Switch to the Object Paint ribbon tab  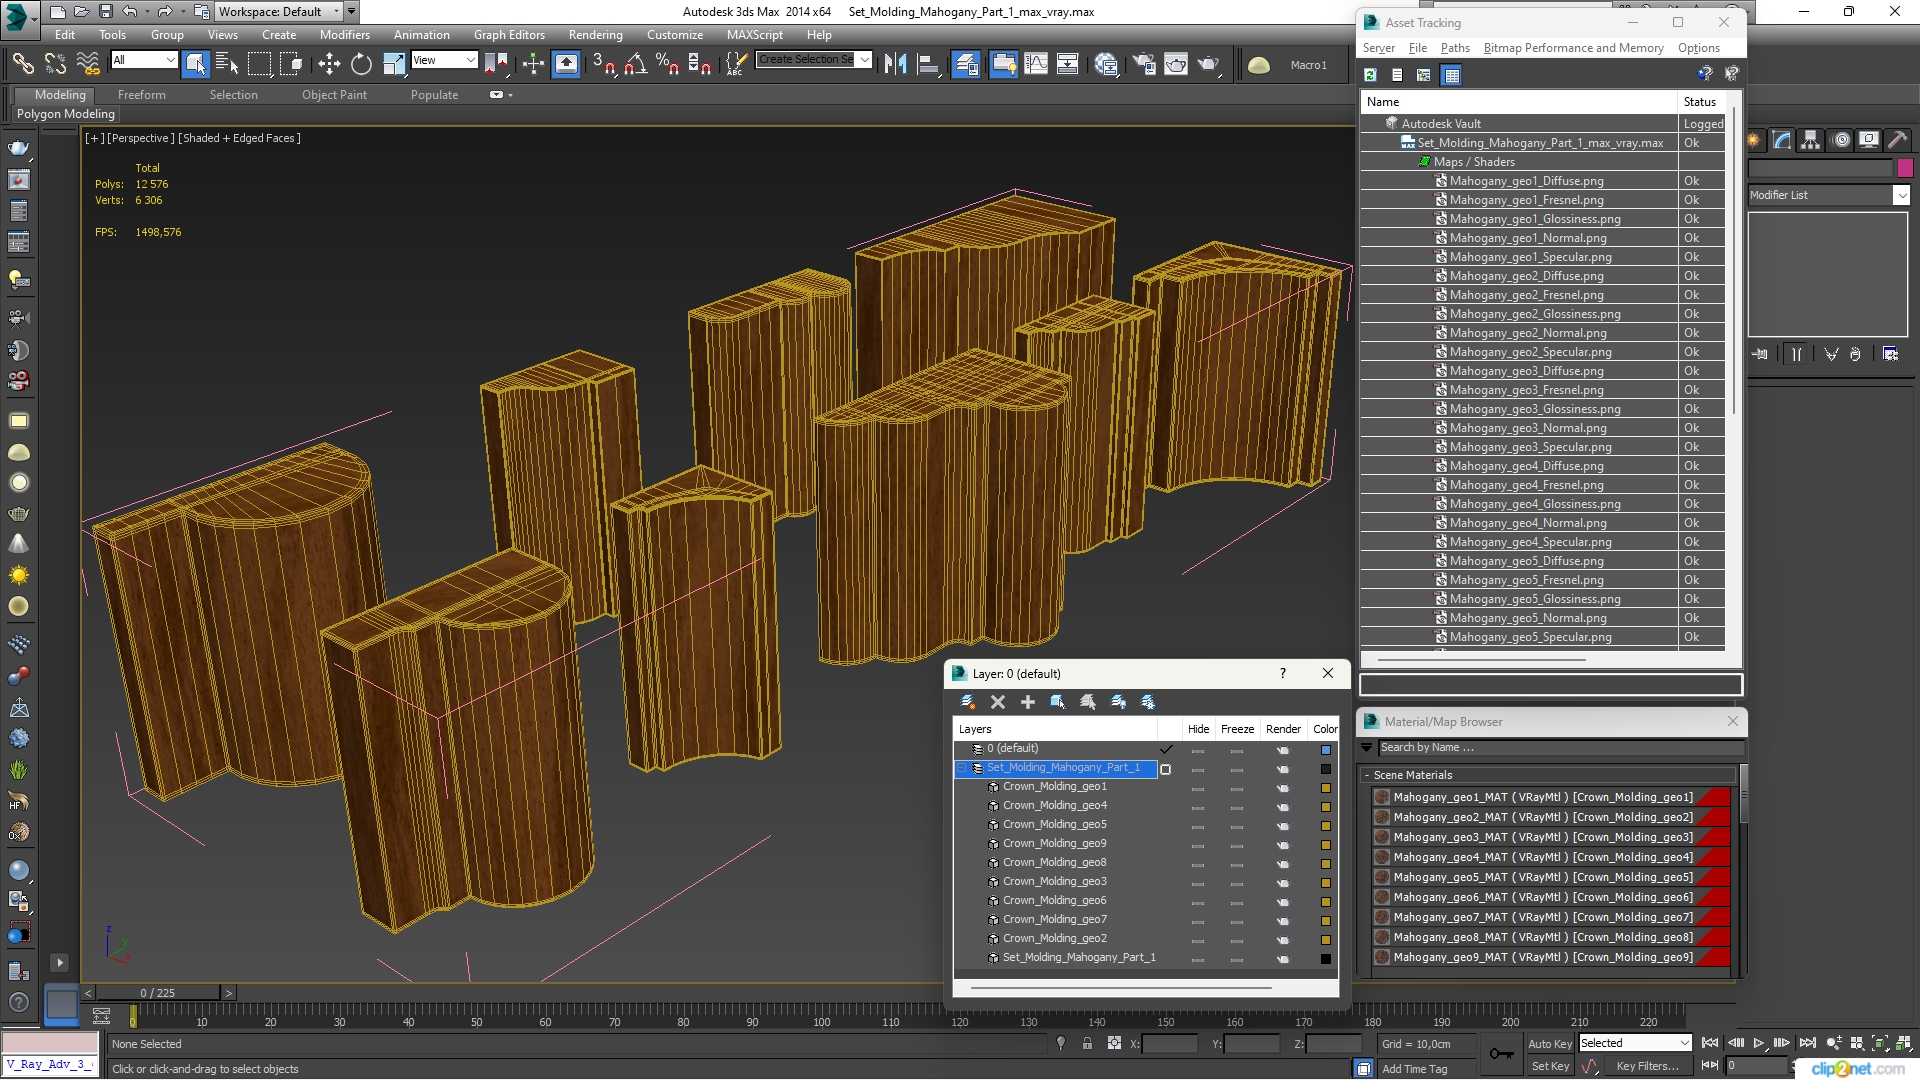[x=334, y=95]
